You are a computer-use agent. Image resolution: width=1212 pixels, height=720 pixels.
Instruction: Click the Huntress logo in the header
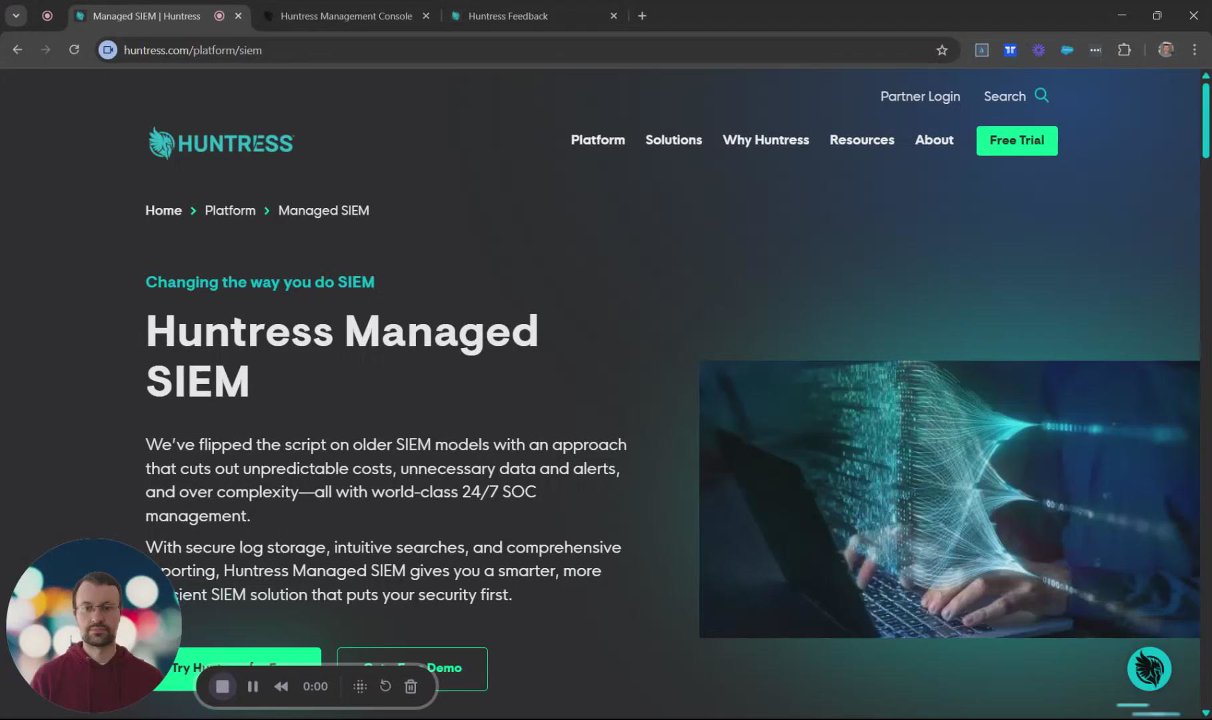(221, 143)
